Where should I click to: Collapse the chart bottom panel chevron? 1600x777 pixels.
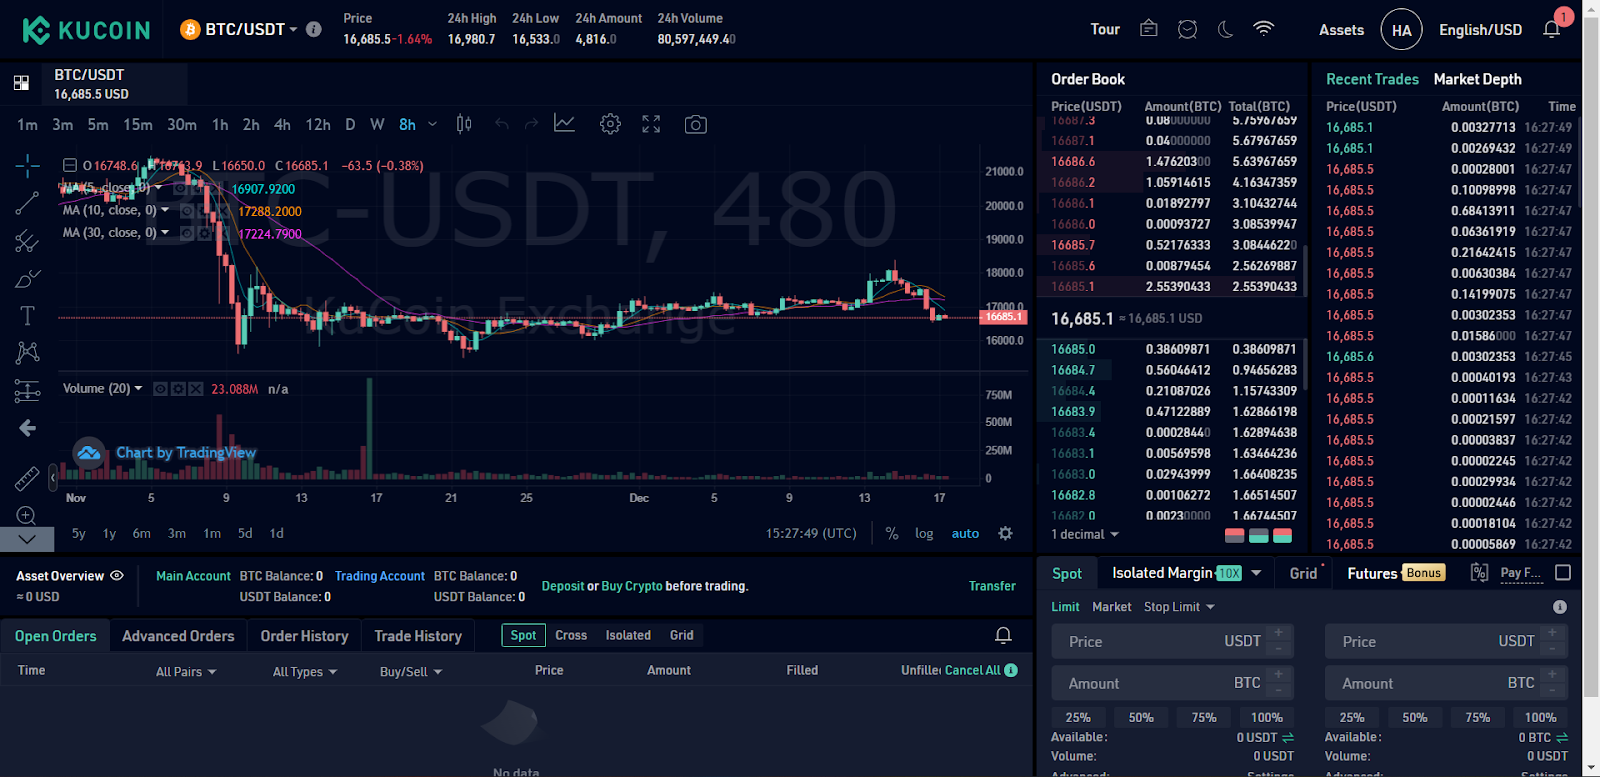coord(27,539)
